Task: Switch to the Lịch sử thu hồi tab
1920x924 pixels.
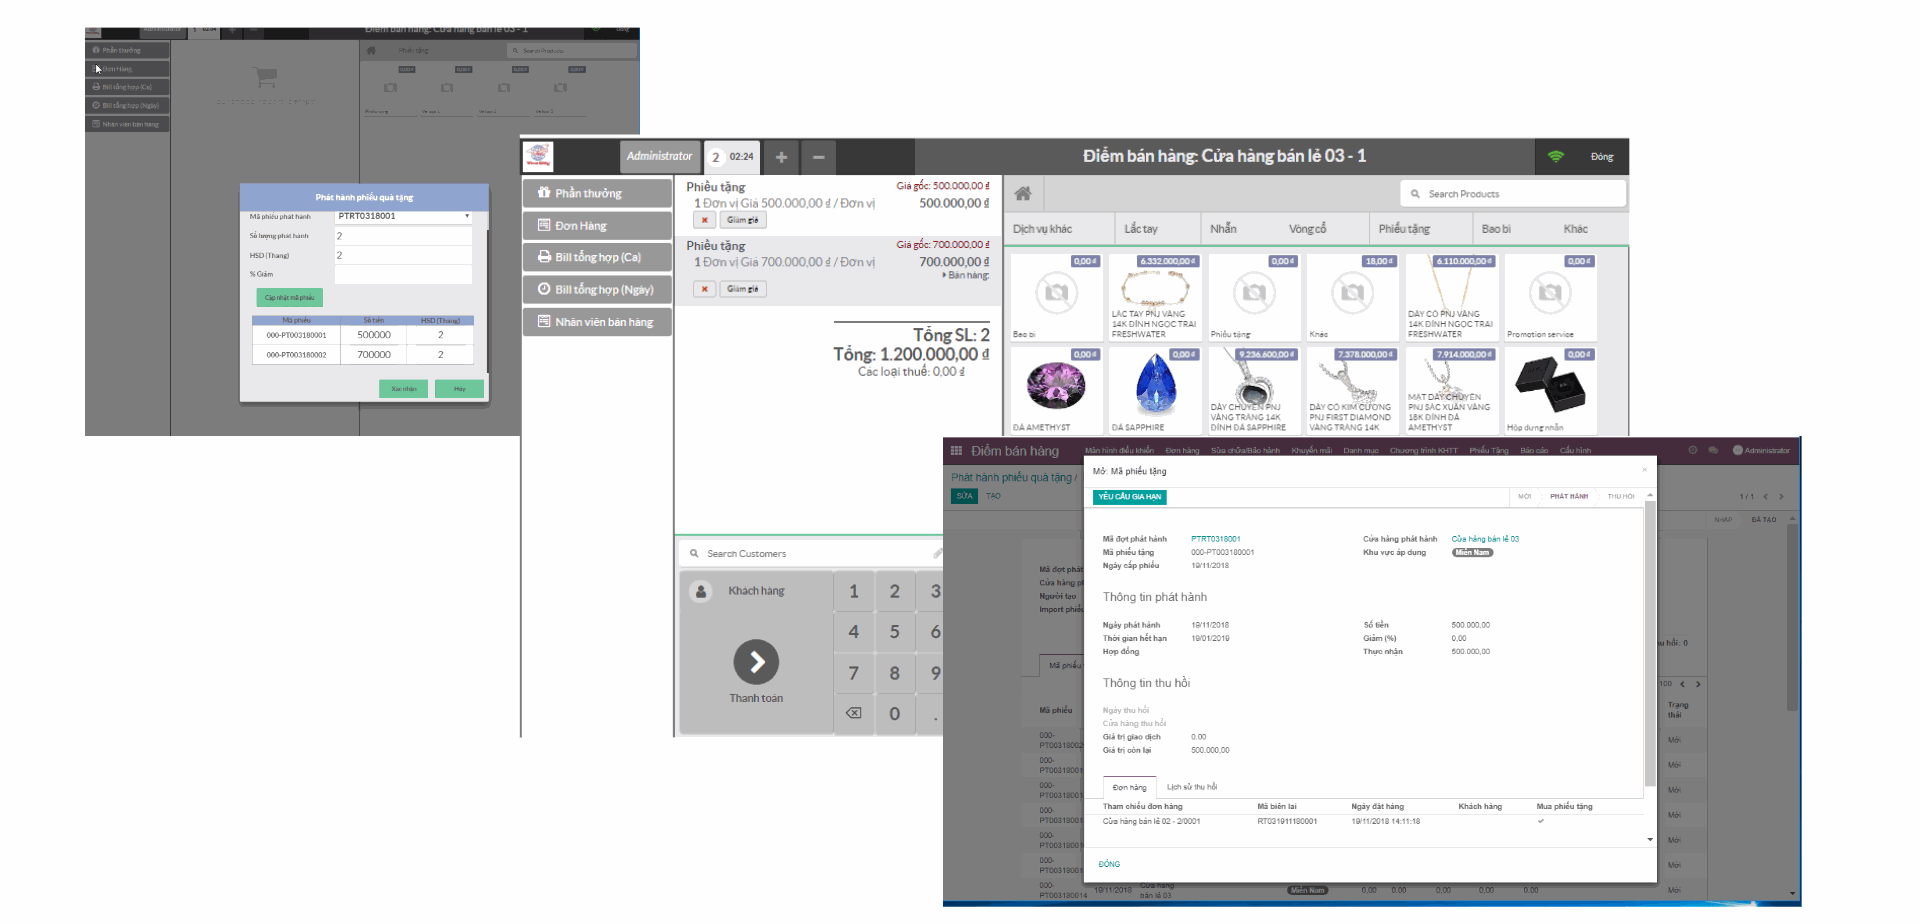Action: pyautogui.click(x=1192, y=787)
